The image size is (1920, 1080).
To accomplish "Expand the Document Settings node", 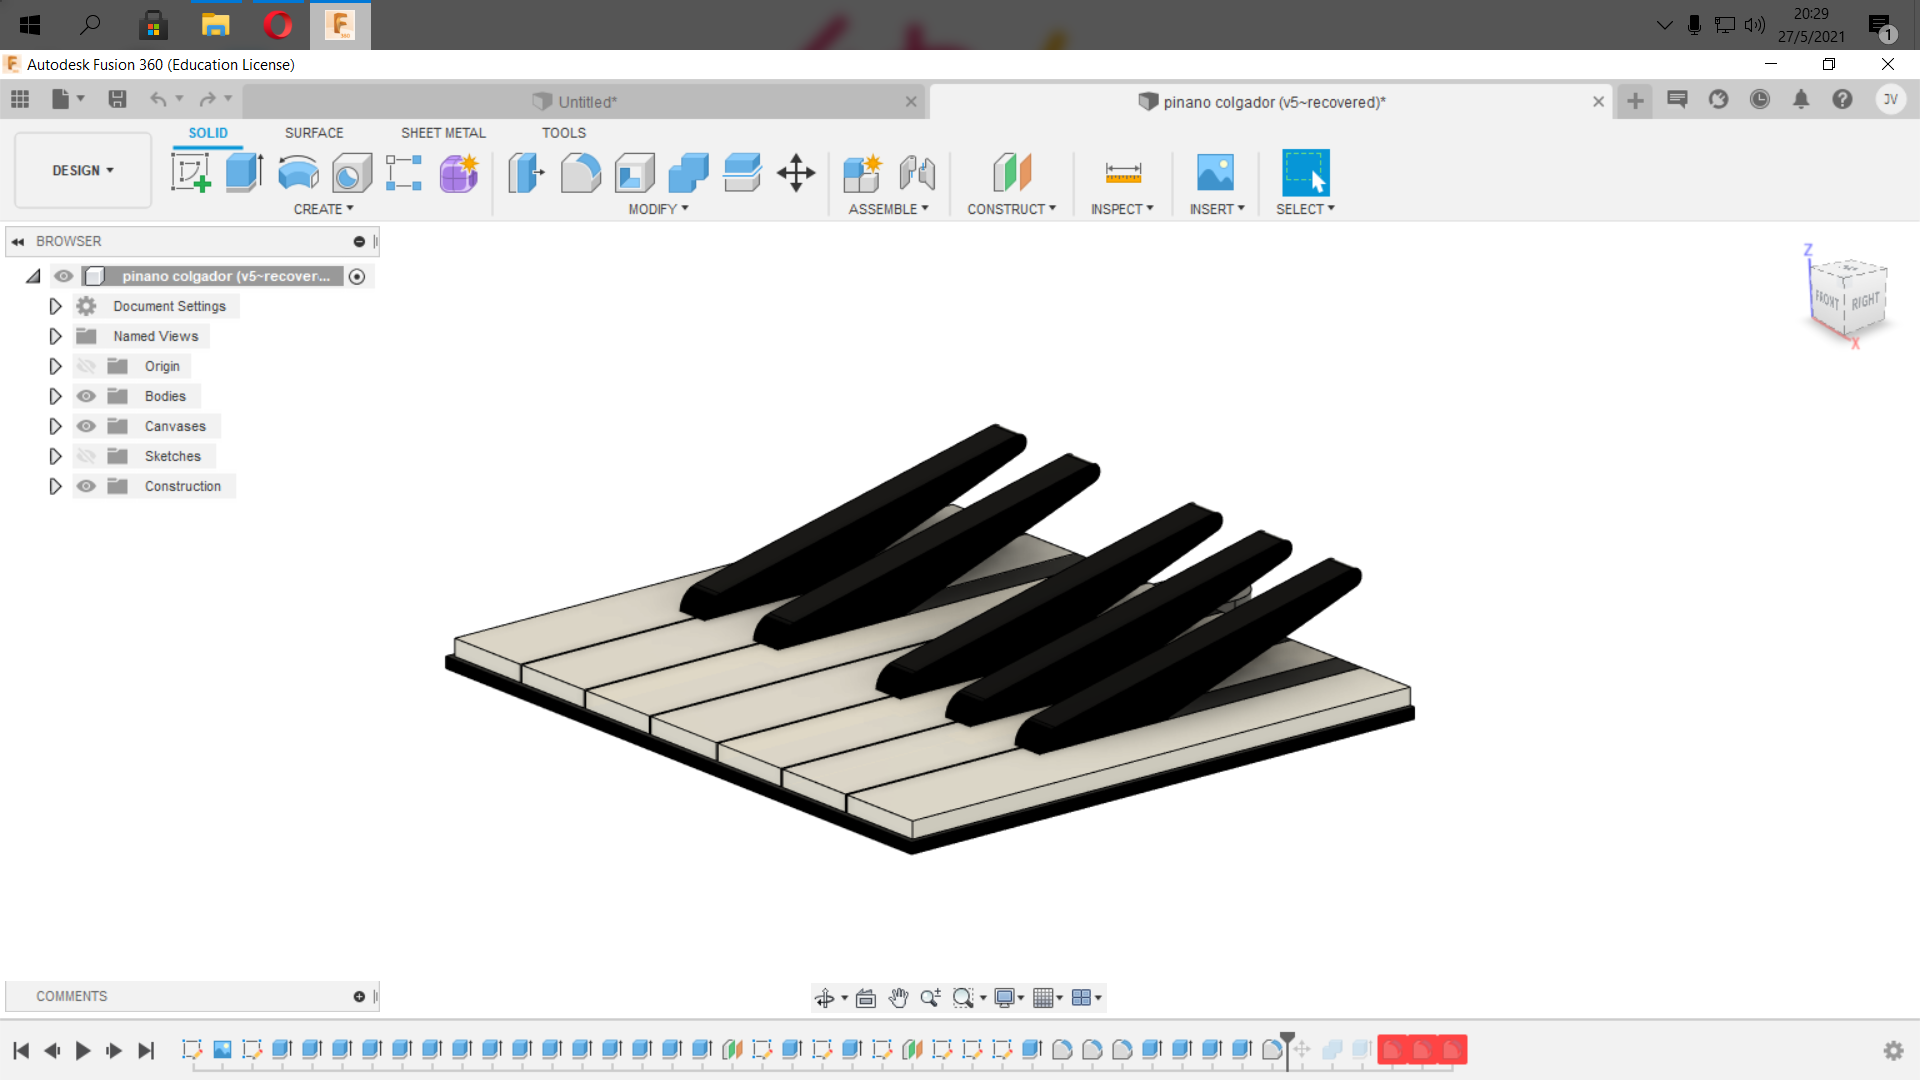I will [55, 306].
